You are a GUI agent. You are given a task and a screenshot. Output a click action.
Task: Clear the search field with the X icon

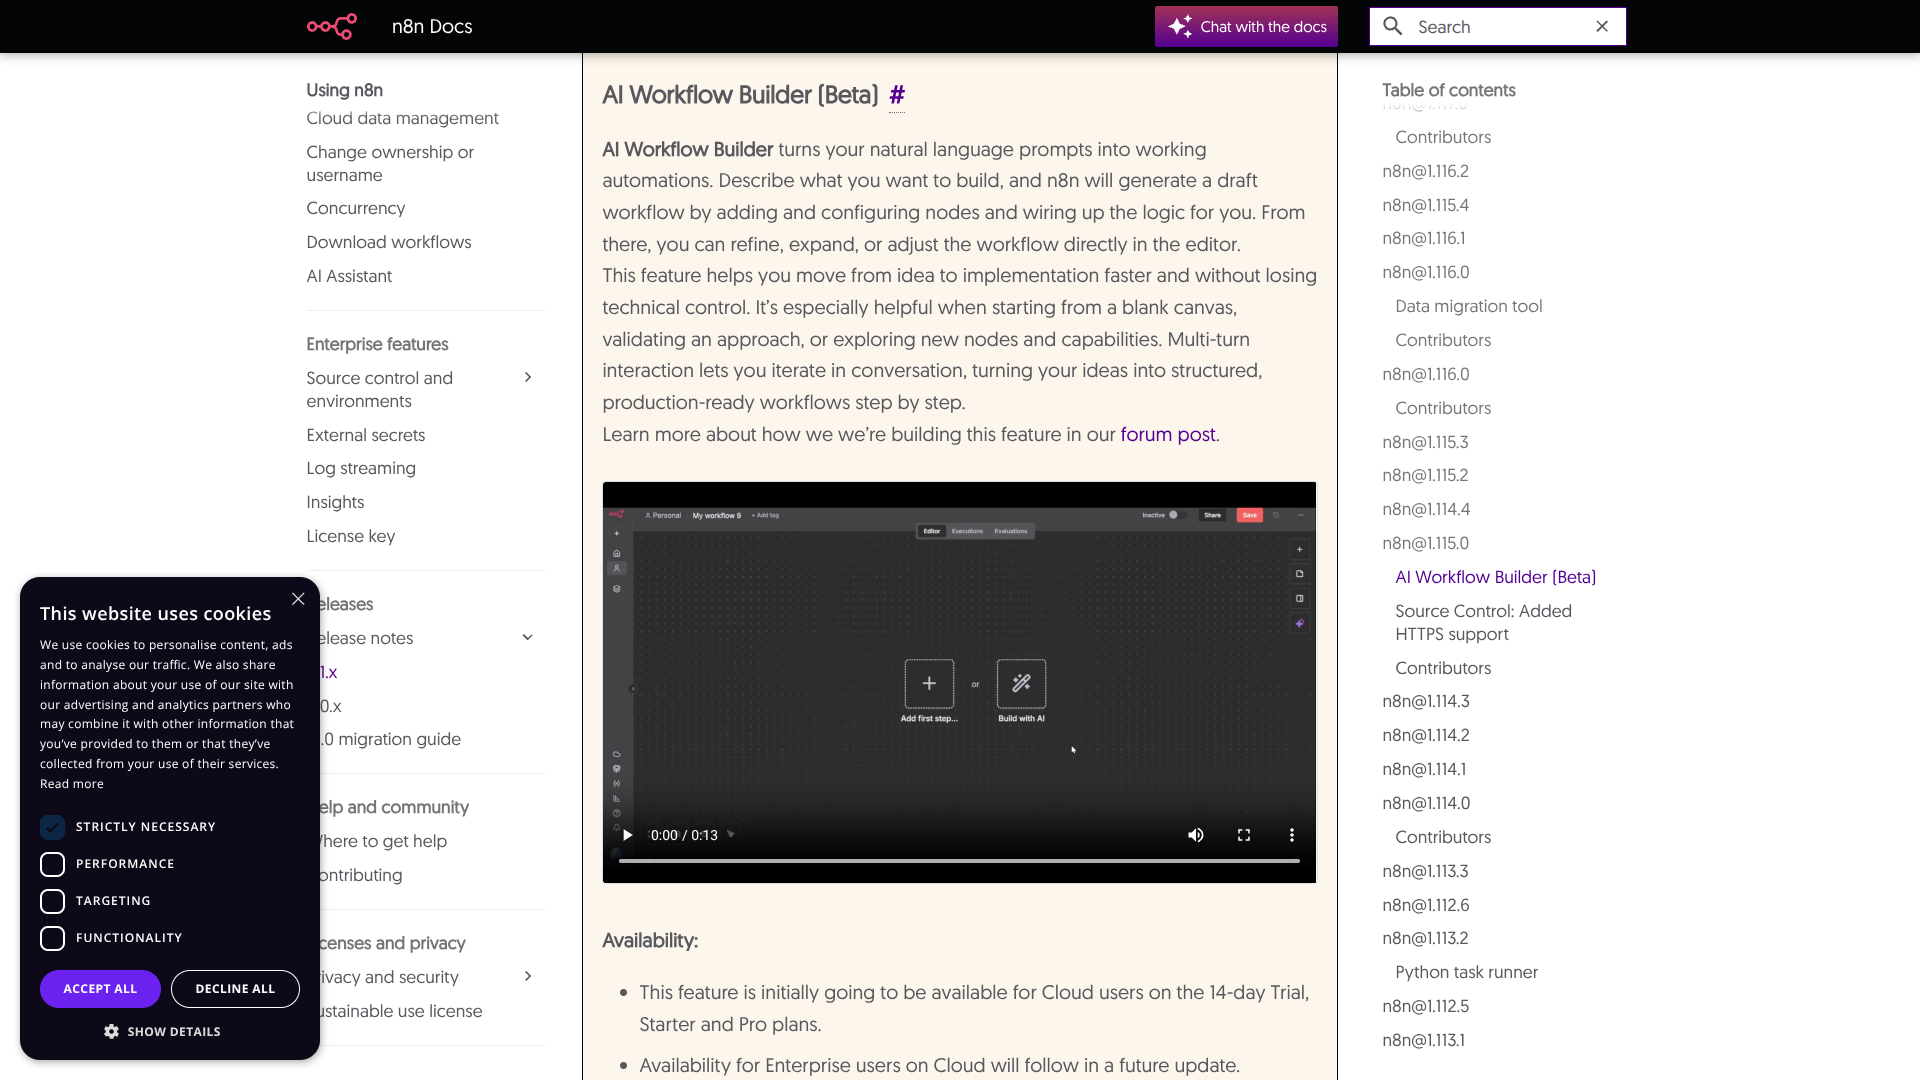coord(1602,26)
